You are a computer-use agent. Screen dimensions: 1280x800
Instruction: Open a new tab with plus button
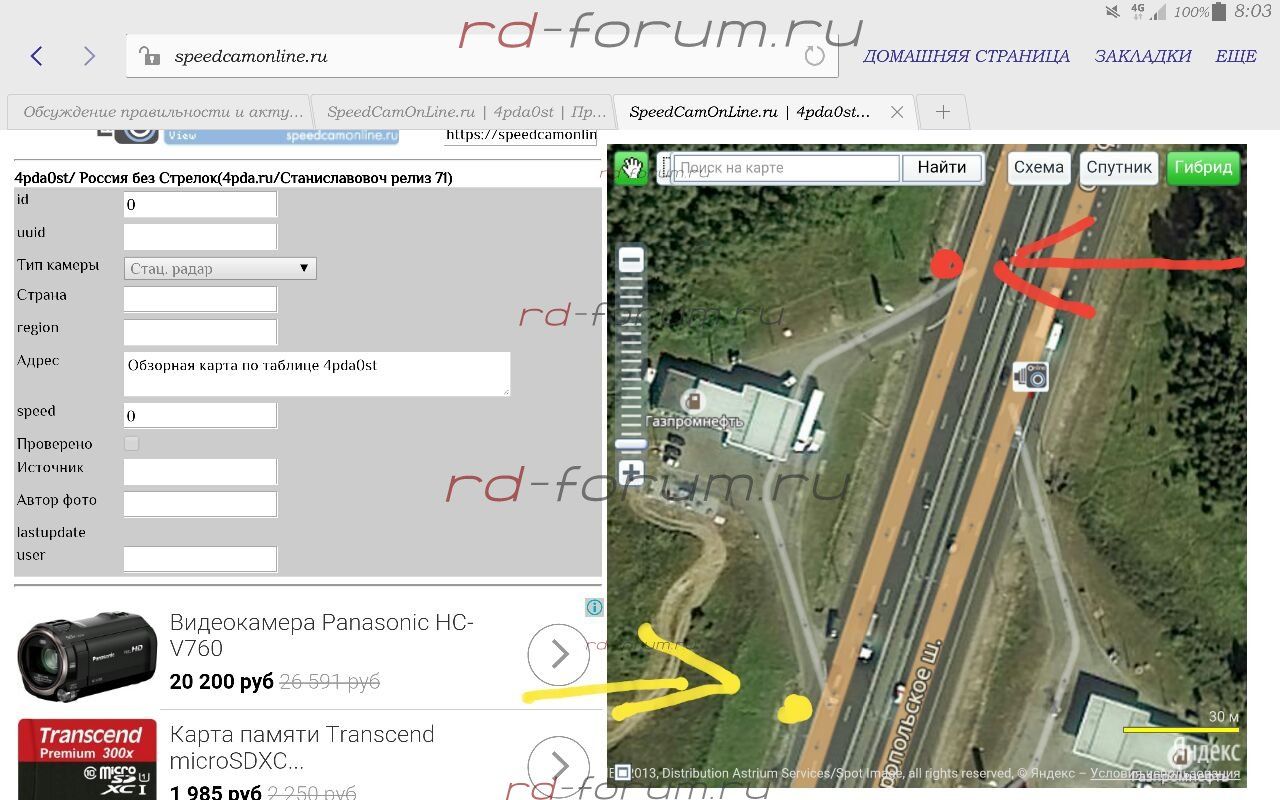tap(942, 112)
